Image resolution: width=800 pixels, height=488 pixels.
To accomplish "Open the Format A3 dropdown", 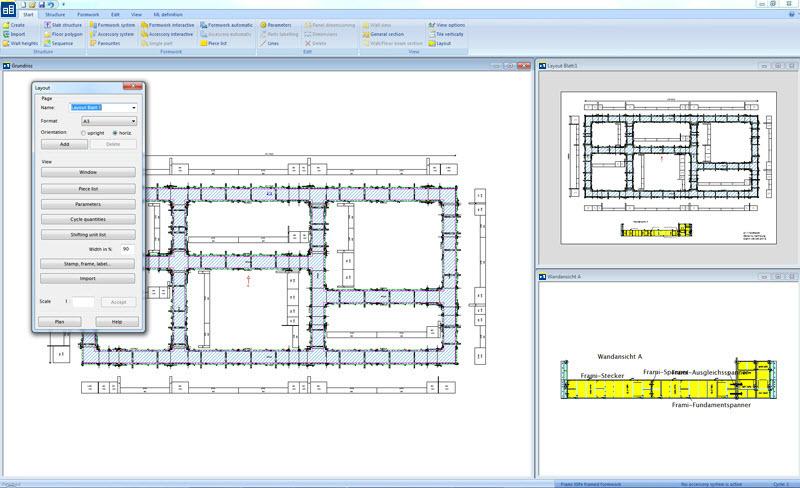I will pos(133,120).
